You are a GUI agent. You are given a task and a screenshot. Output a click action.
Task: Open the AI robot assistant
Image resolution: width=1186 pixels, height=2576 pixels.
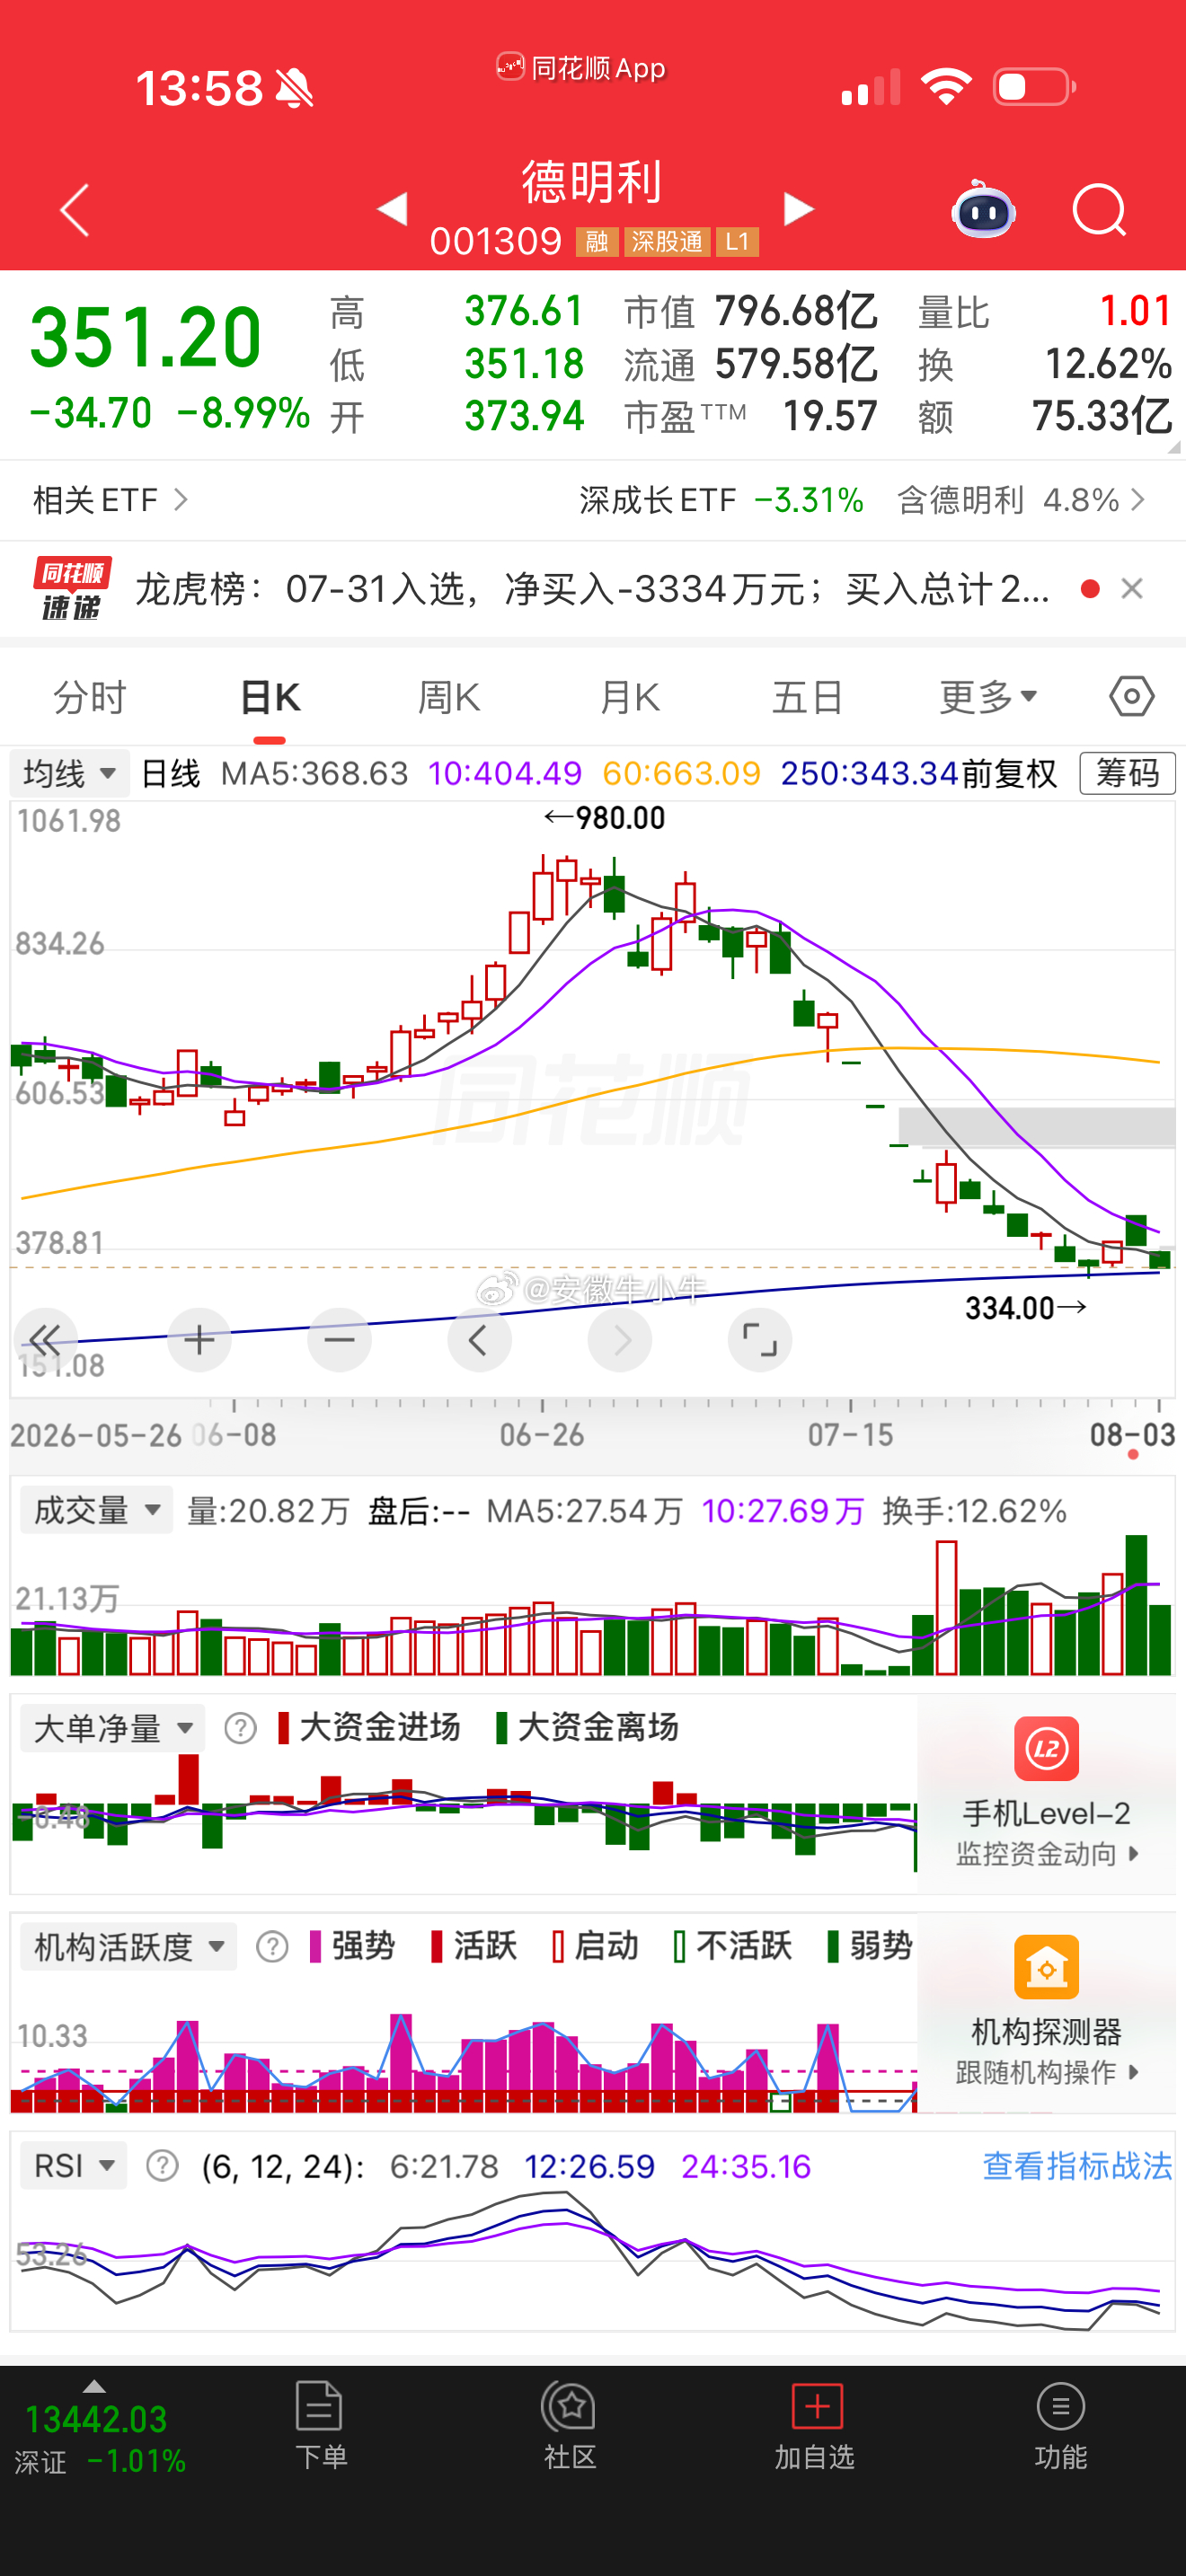(984, 210)
